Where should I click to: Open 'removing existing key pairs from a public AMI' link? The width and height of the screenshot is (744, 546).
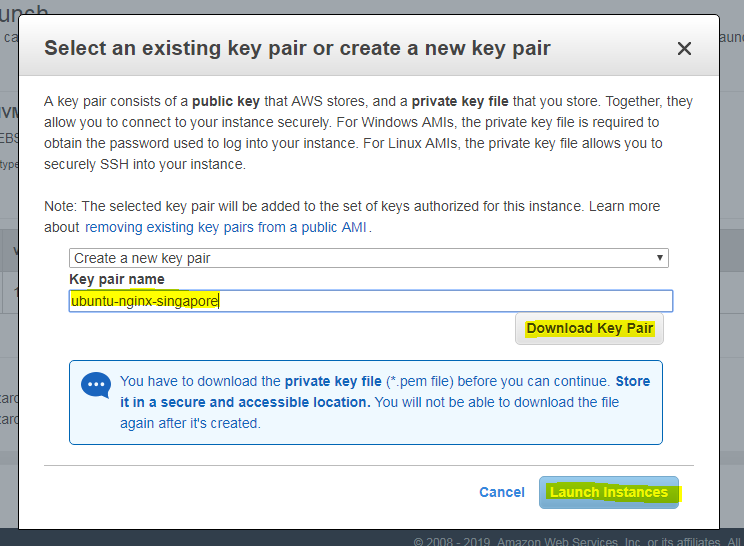click(x=225, y=227)
